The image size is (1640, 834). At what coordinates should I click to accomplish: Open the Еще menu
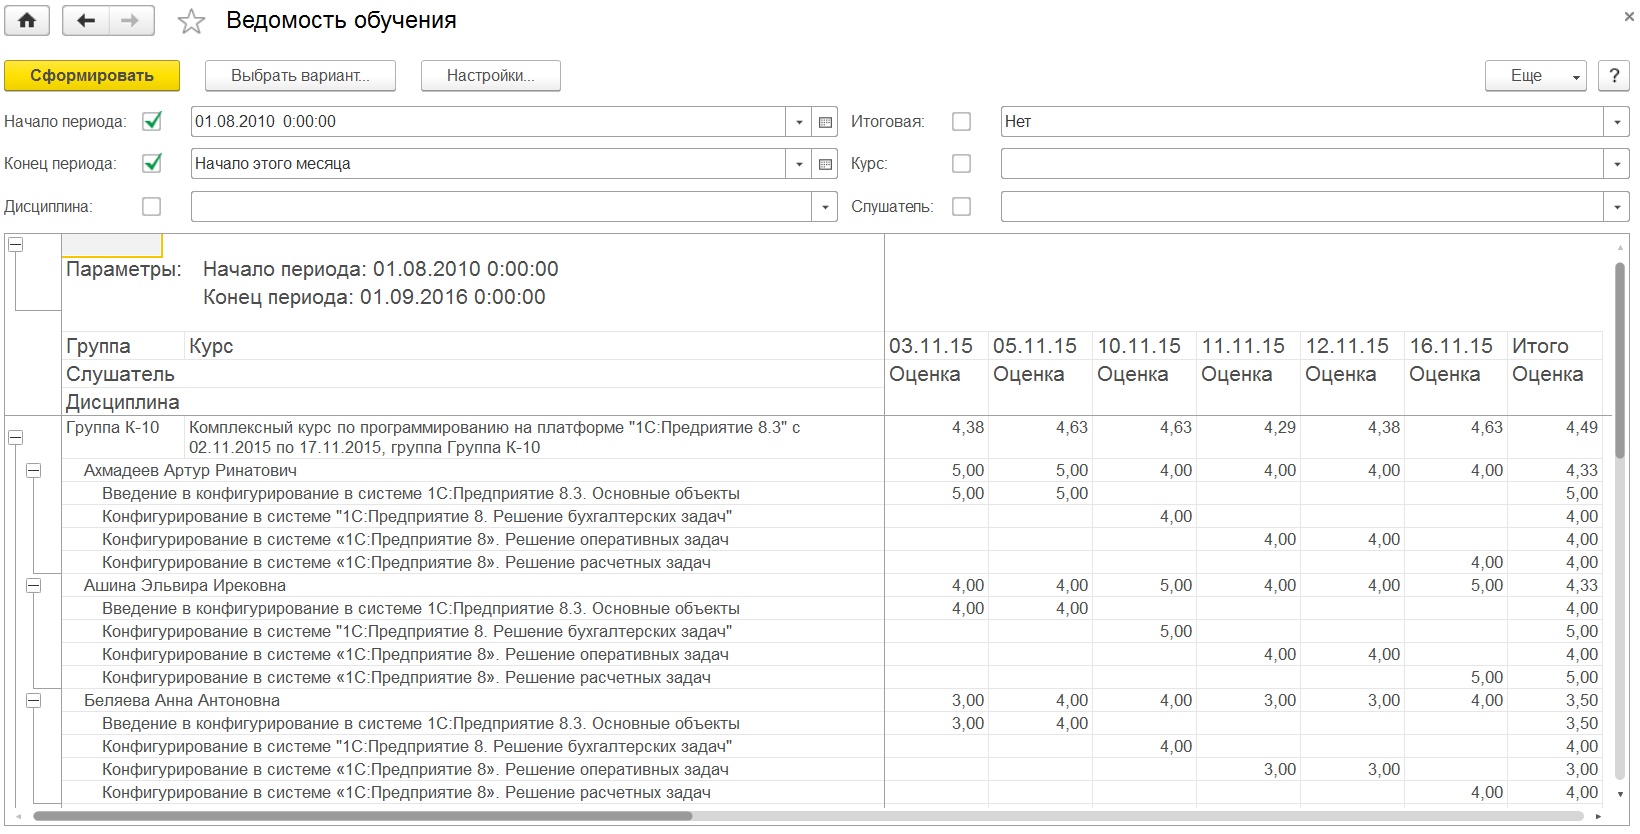(x=1535, y=76)
